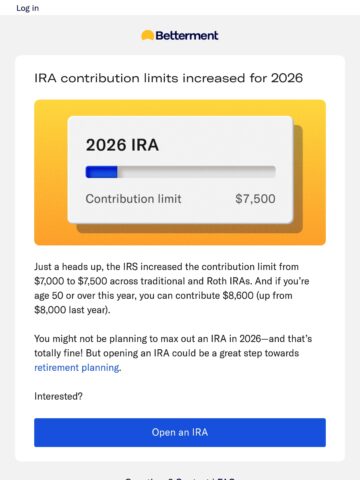
Task: Click the paragraph starting Just a heads up
Action: [x=172, y=288]
